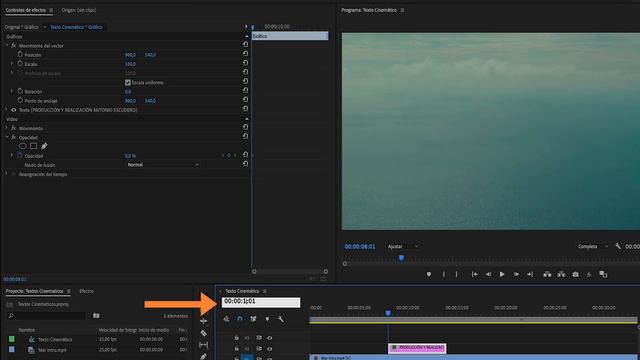
Task: Add a marker in the Program monitor
Action: point(429,274)
